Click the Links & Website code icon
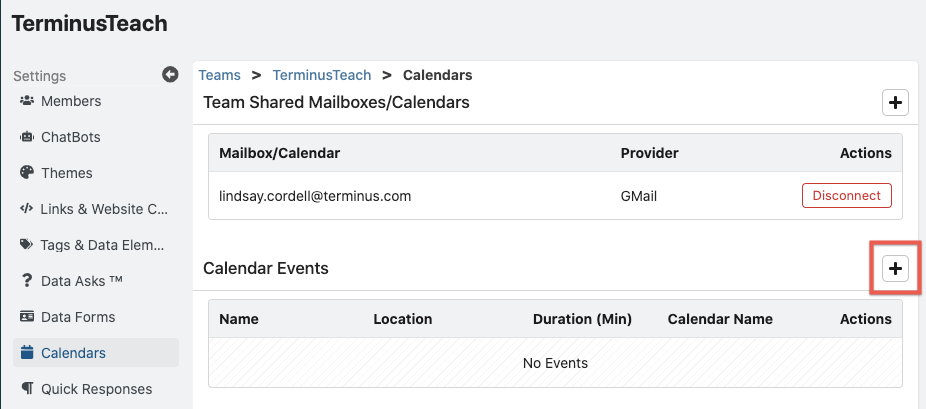This screenshot has height=409, width=926. coord(27,209)
